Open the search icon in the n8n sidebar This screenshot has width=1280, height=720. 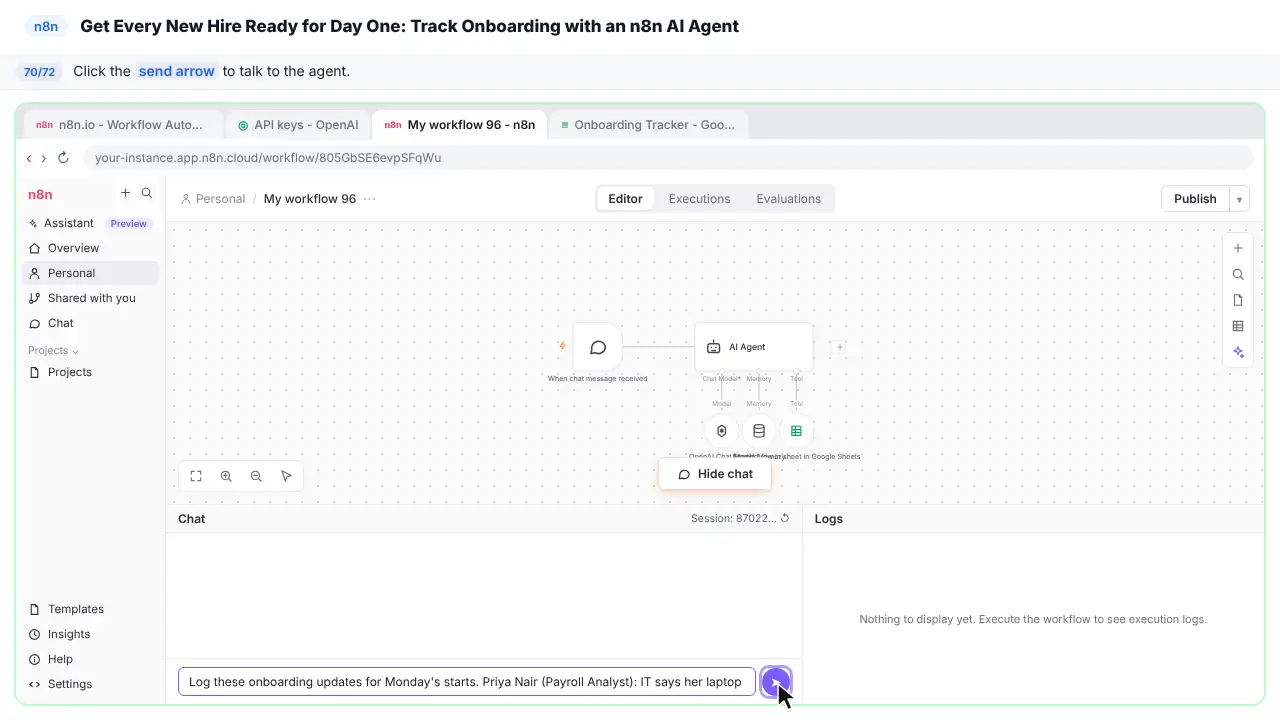pyautogui.click(x=147, y=193)
